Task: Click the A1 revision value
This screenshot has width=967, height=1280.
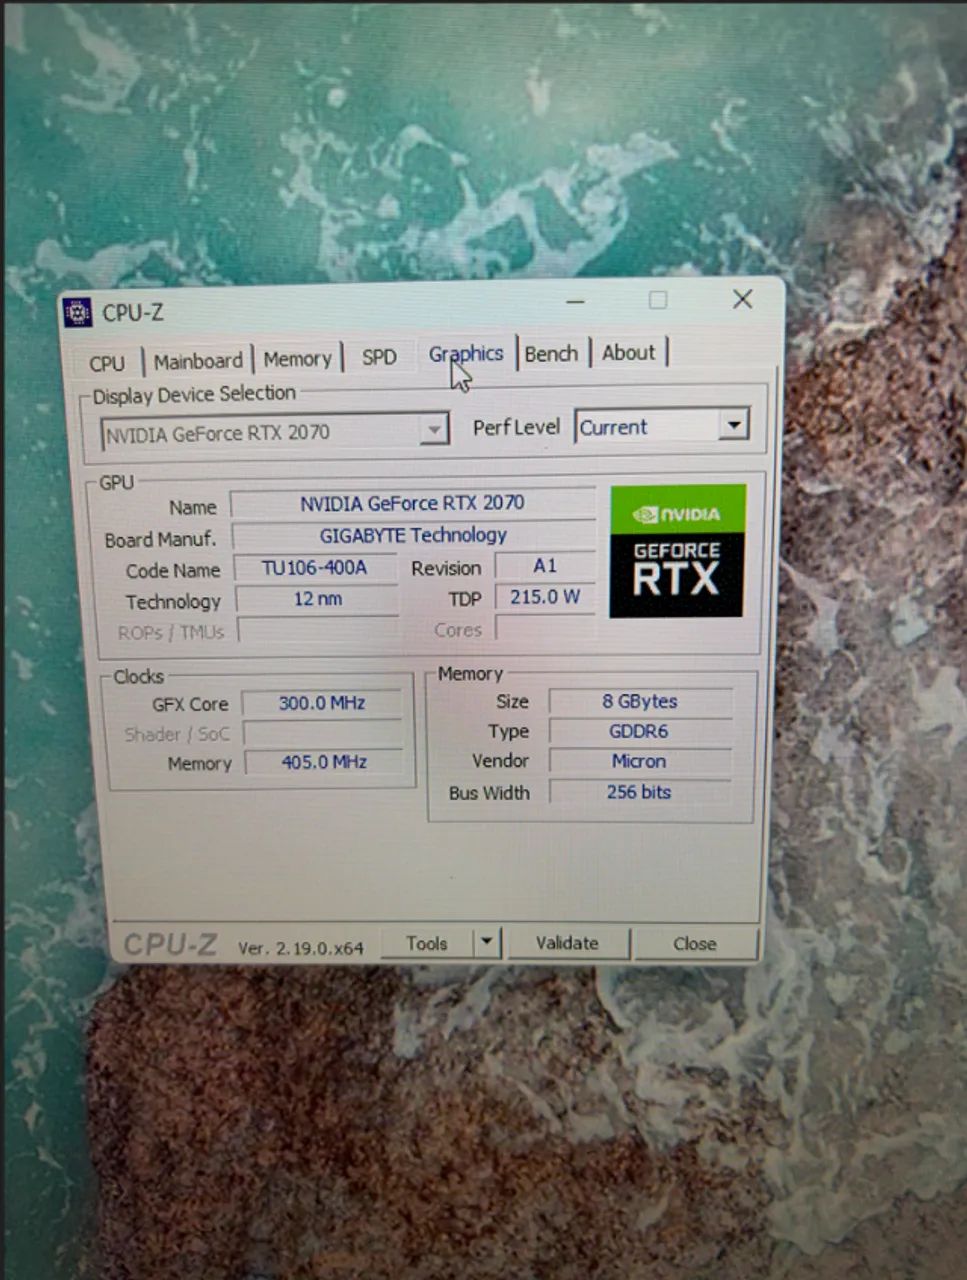Action: (545, 566)
